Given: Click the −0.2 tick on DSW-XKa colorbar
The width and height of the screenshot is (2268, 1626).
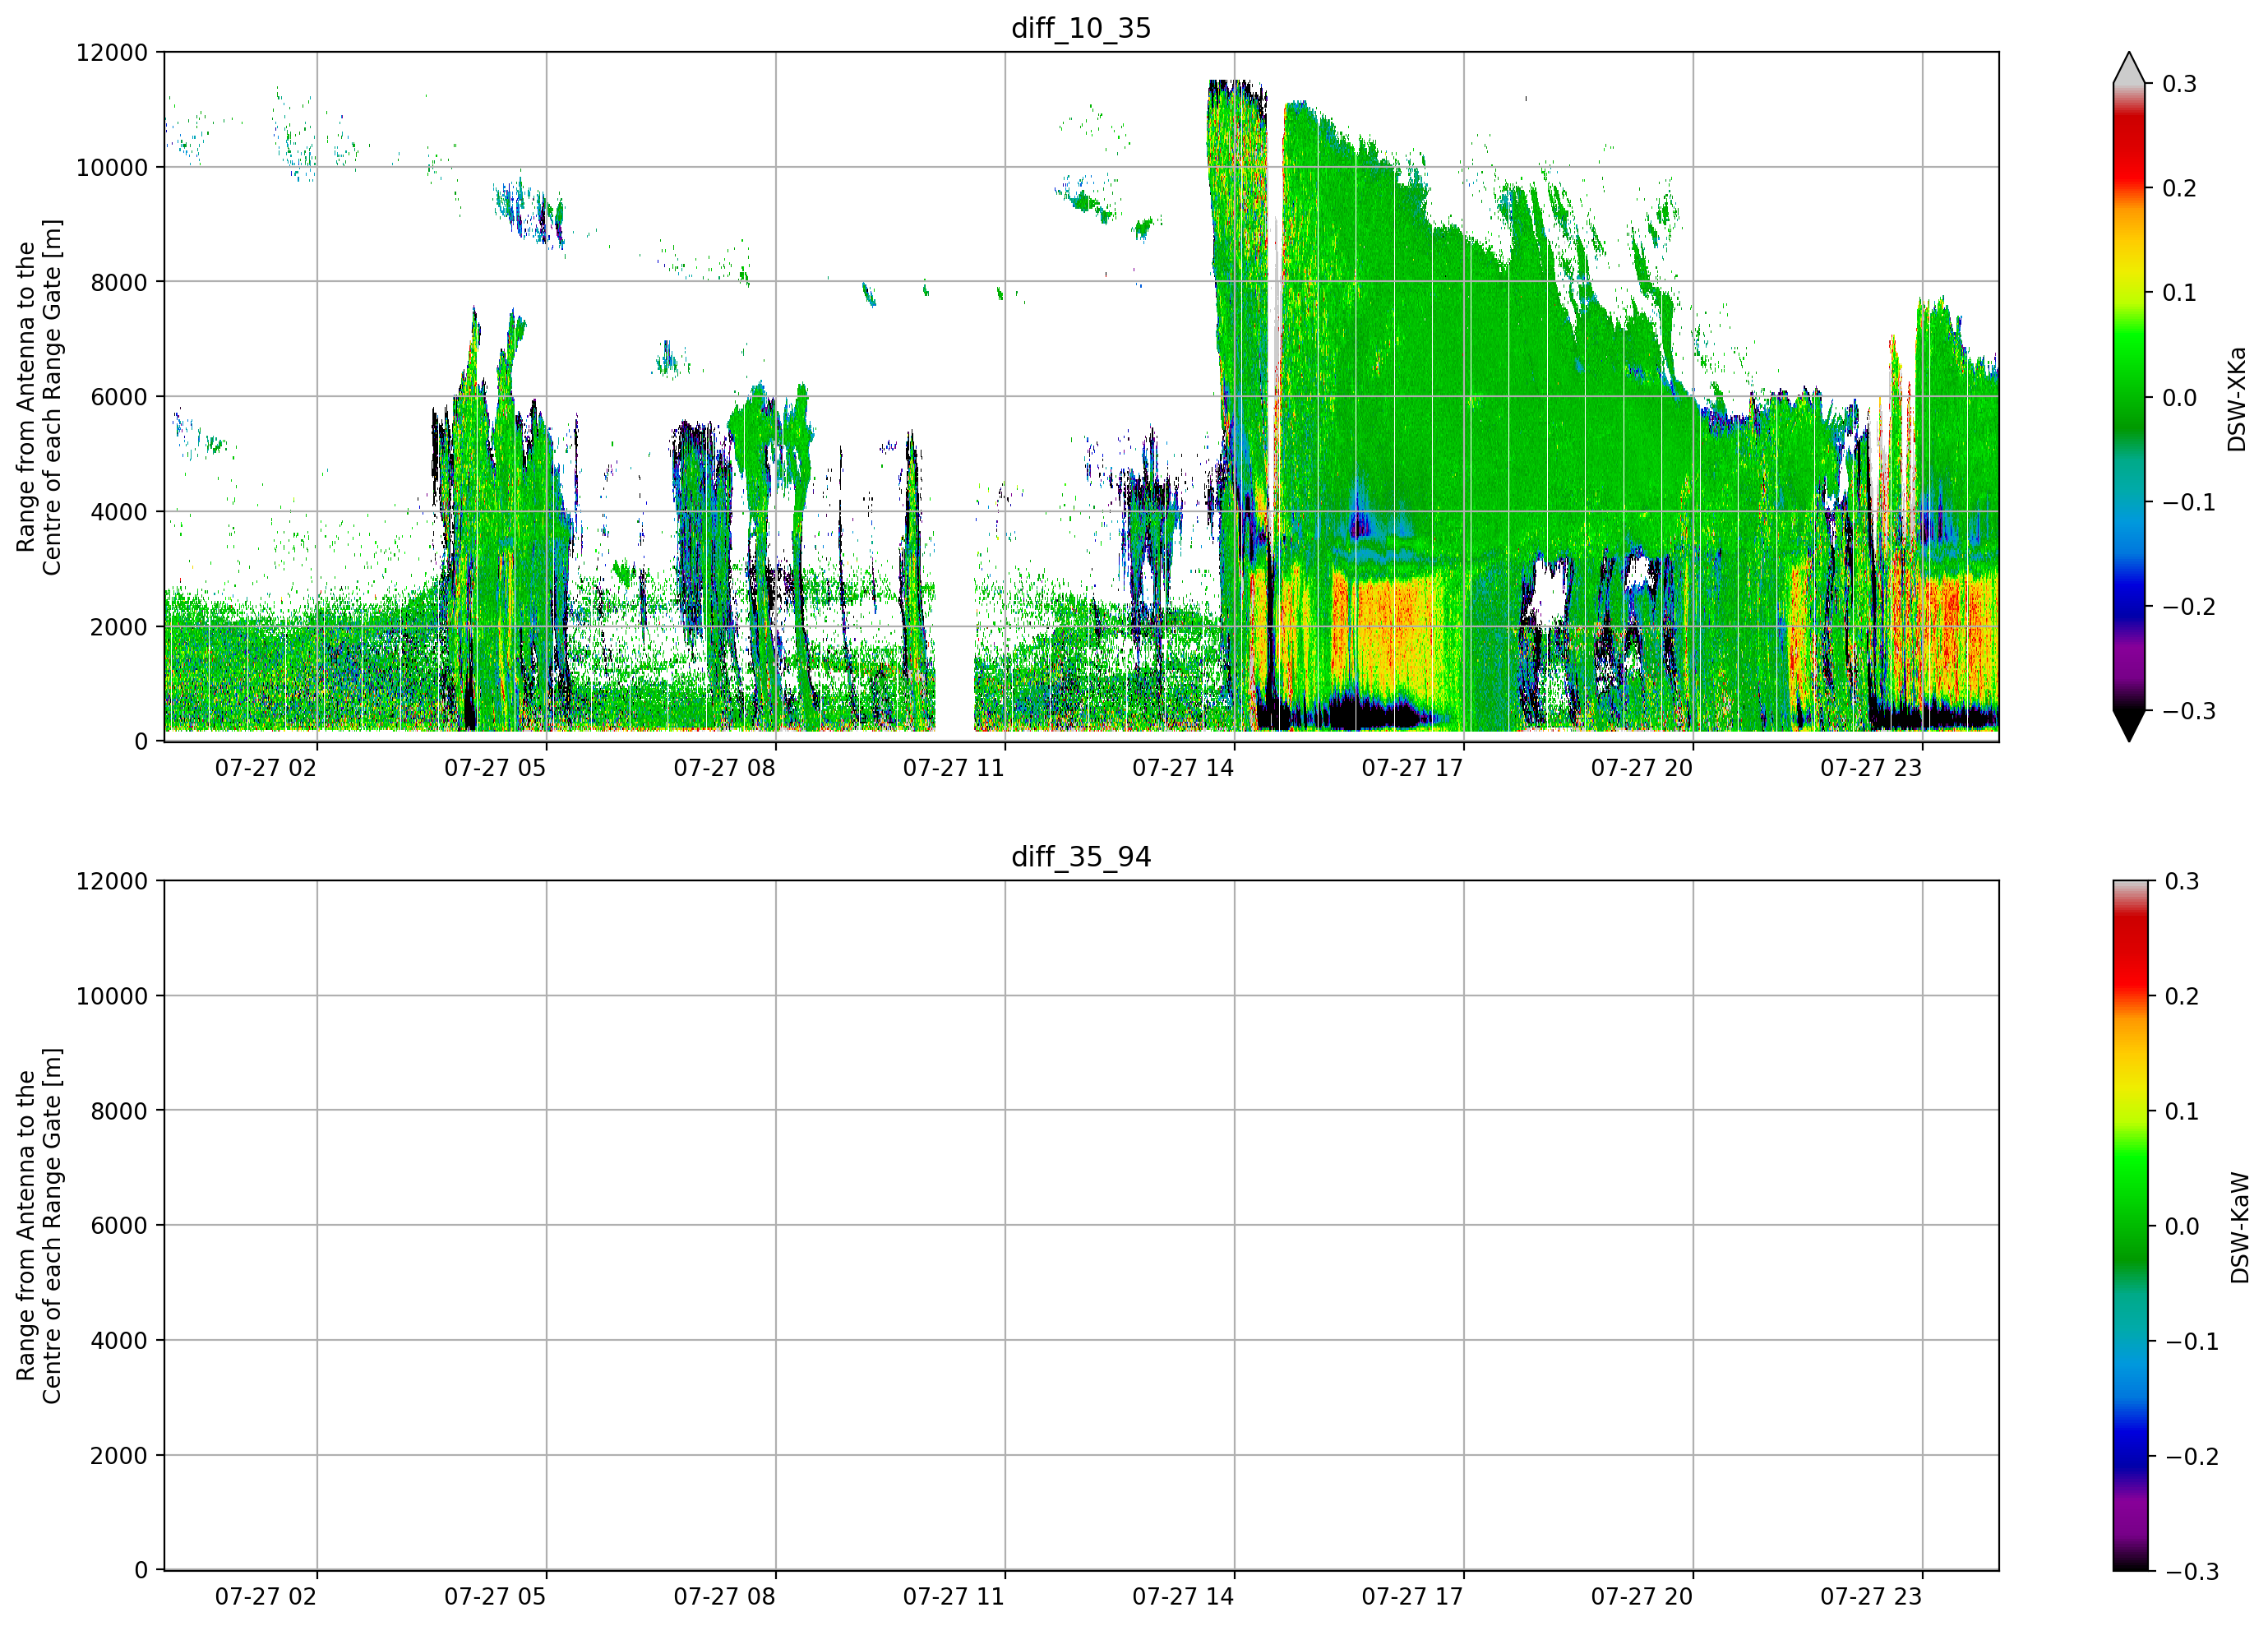Looking at the screenshot, I should (2189, 607).
